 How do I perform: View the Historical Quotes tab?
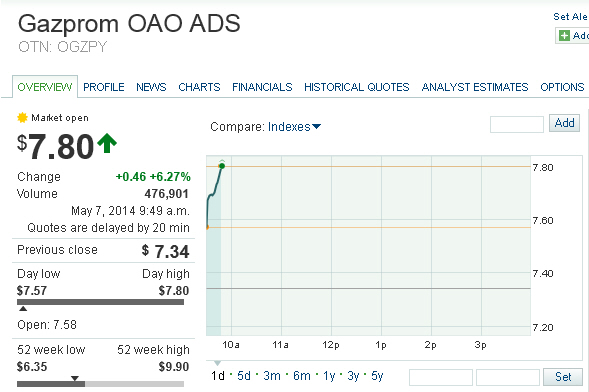tap(357, 87)
